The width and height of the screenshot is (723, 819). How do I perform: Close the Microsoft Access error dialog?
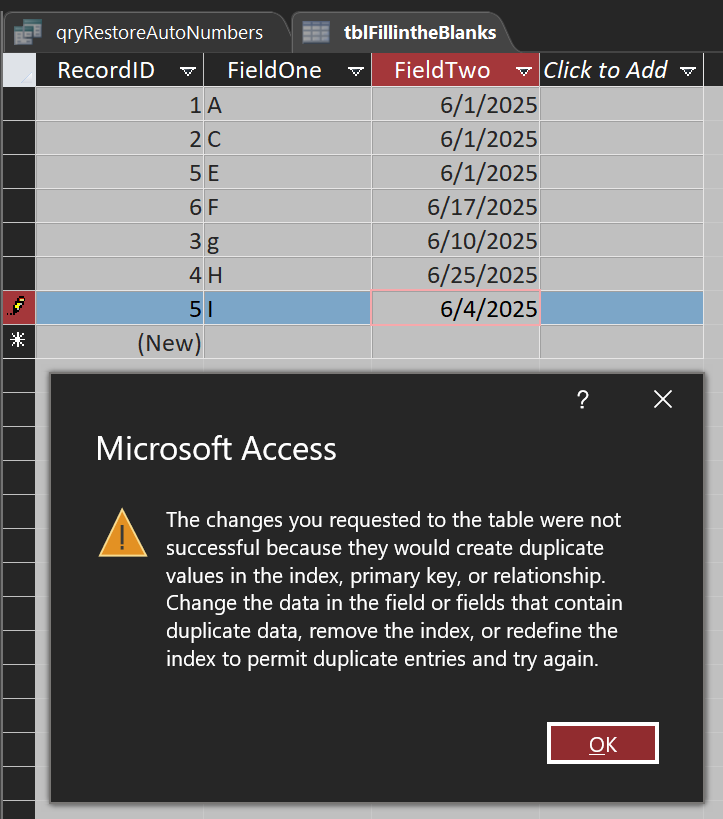(x=663, y=400)
